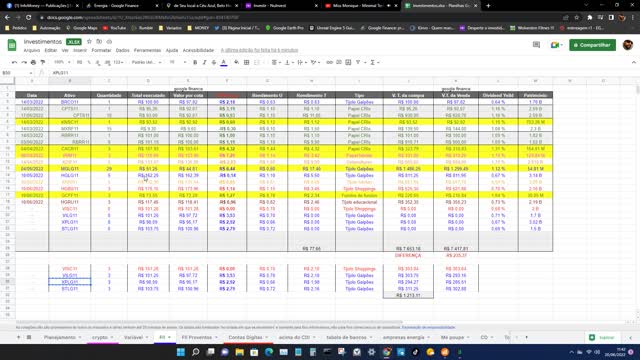Open the borders tool
Screen dimensions: 640x360
pos(247,62)
